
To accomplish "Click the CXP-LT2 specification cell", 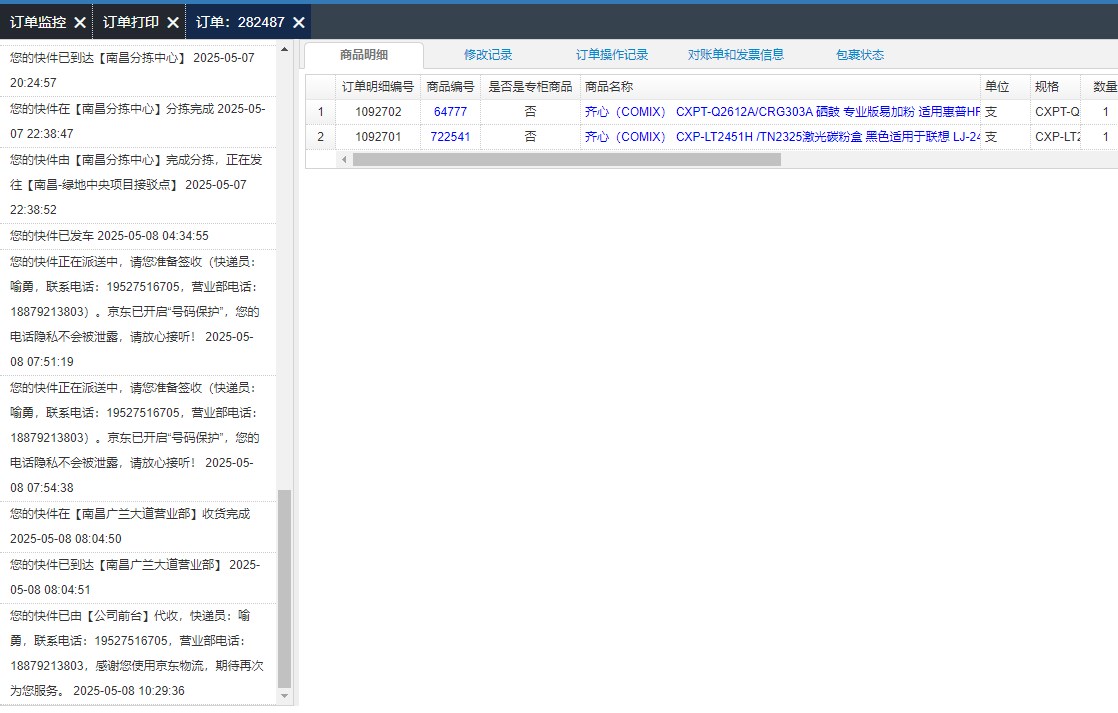I will [1055, 137].
